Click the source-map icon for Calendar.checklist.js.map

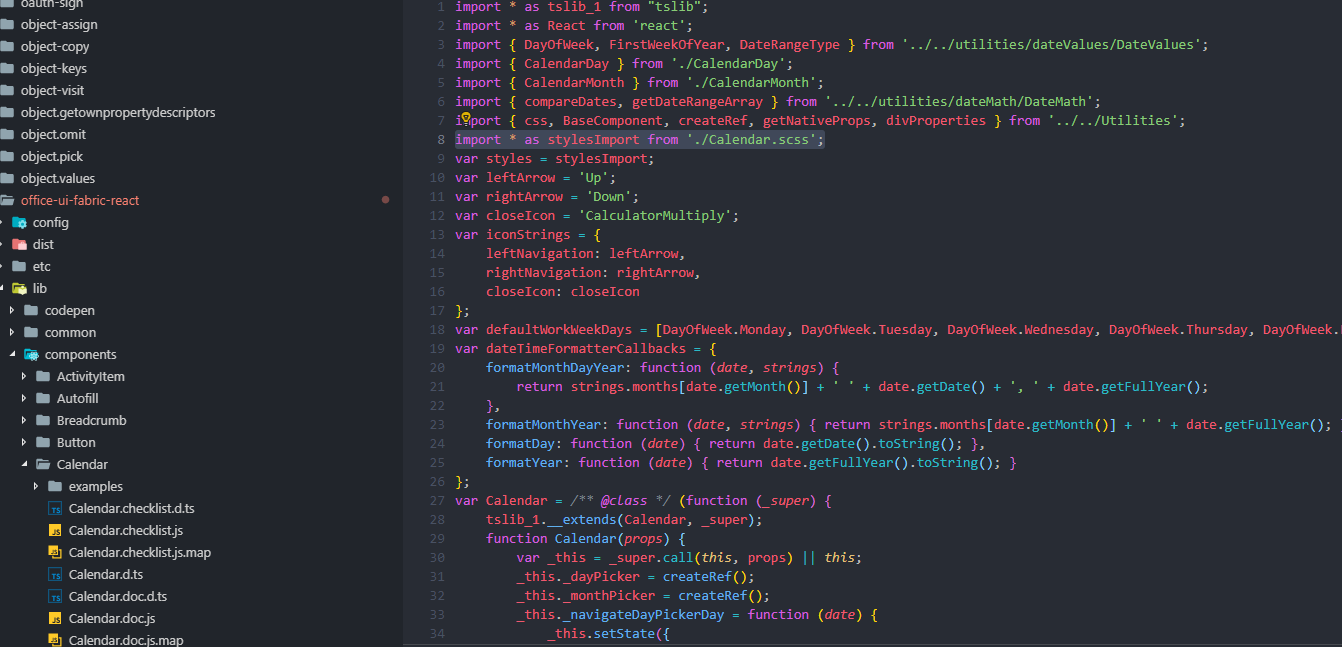coord(55,552)
